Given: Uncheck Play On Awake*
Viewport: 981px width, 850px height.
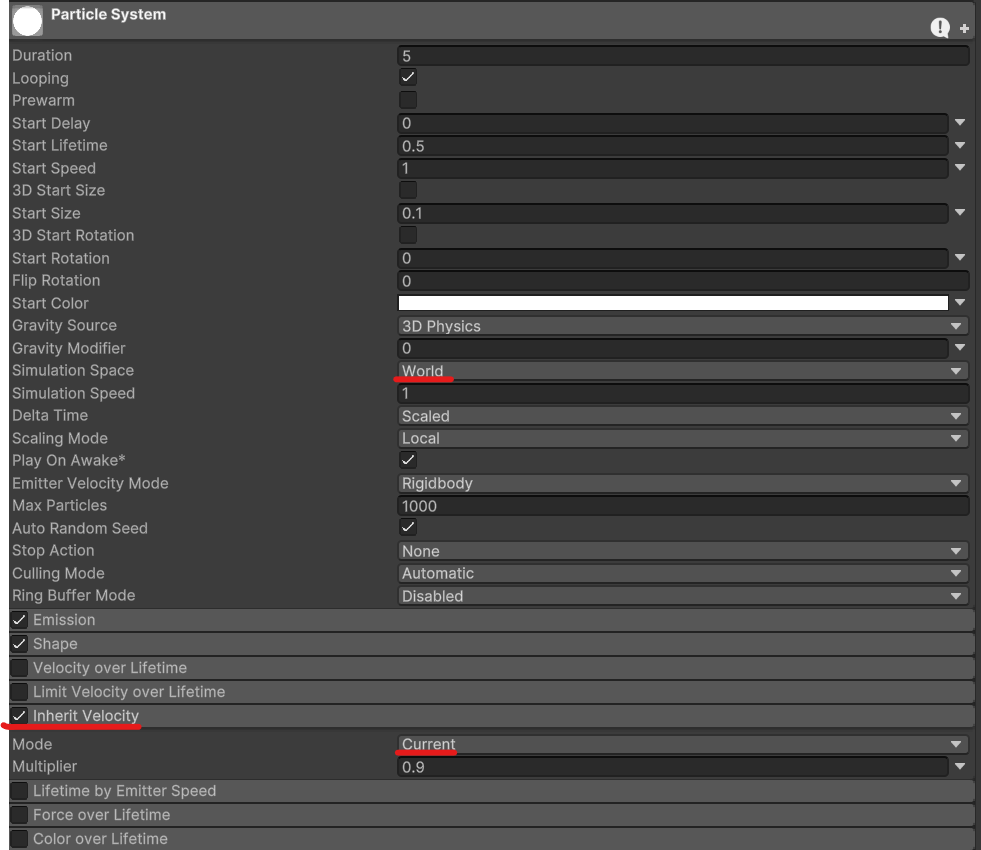Looking at the screenshot, I should point(408,460).
